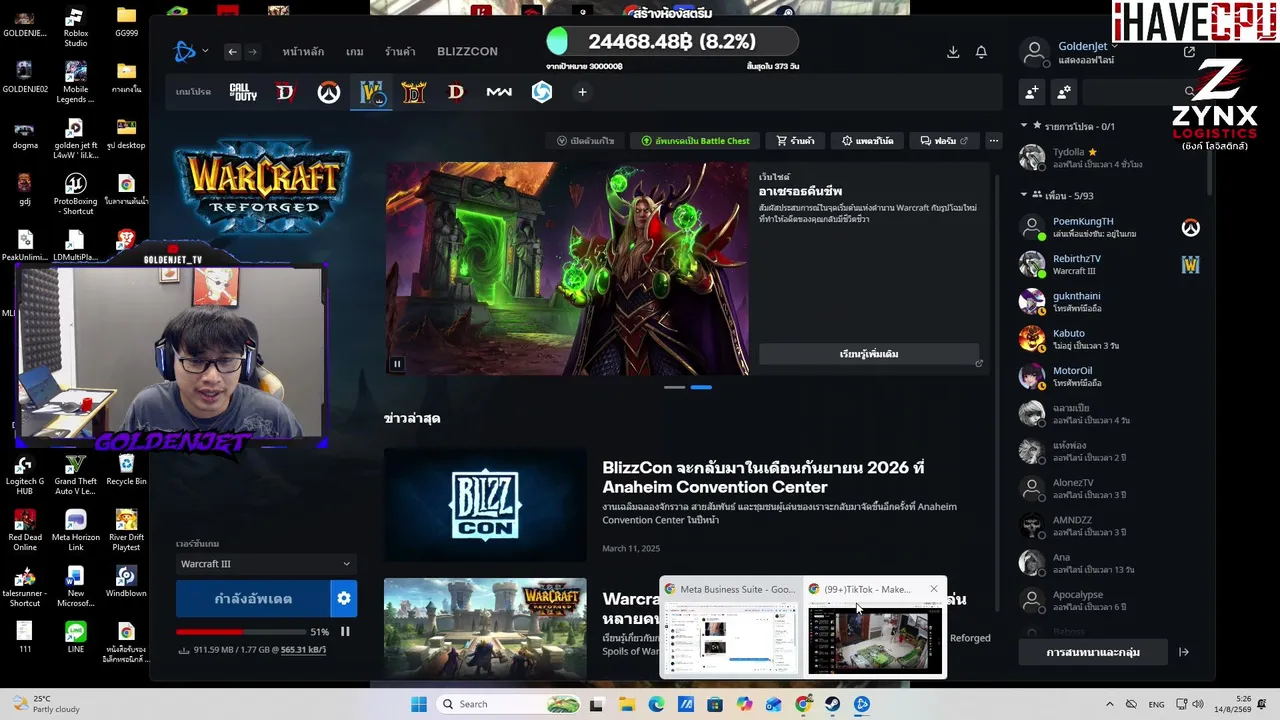Pause the news carousel autoplay

[397, 364]
